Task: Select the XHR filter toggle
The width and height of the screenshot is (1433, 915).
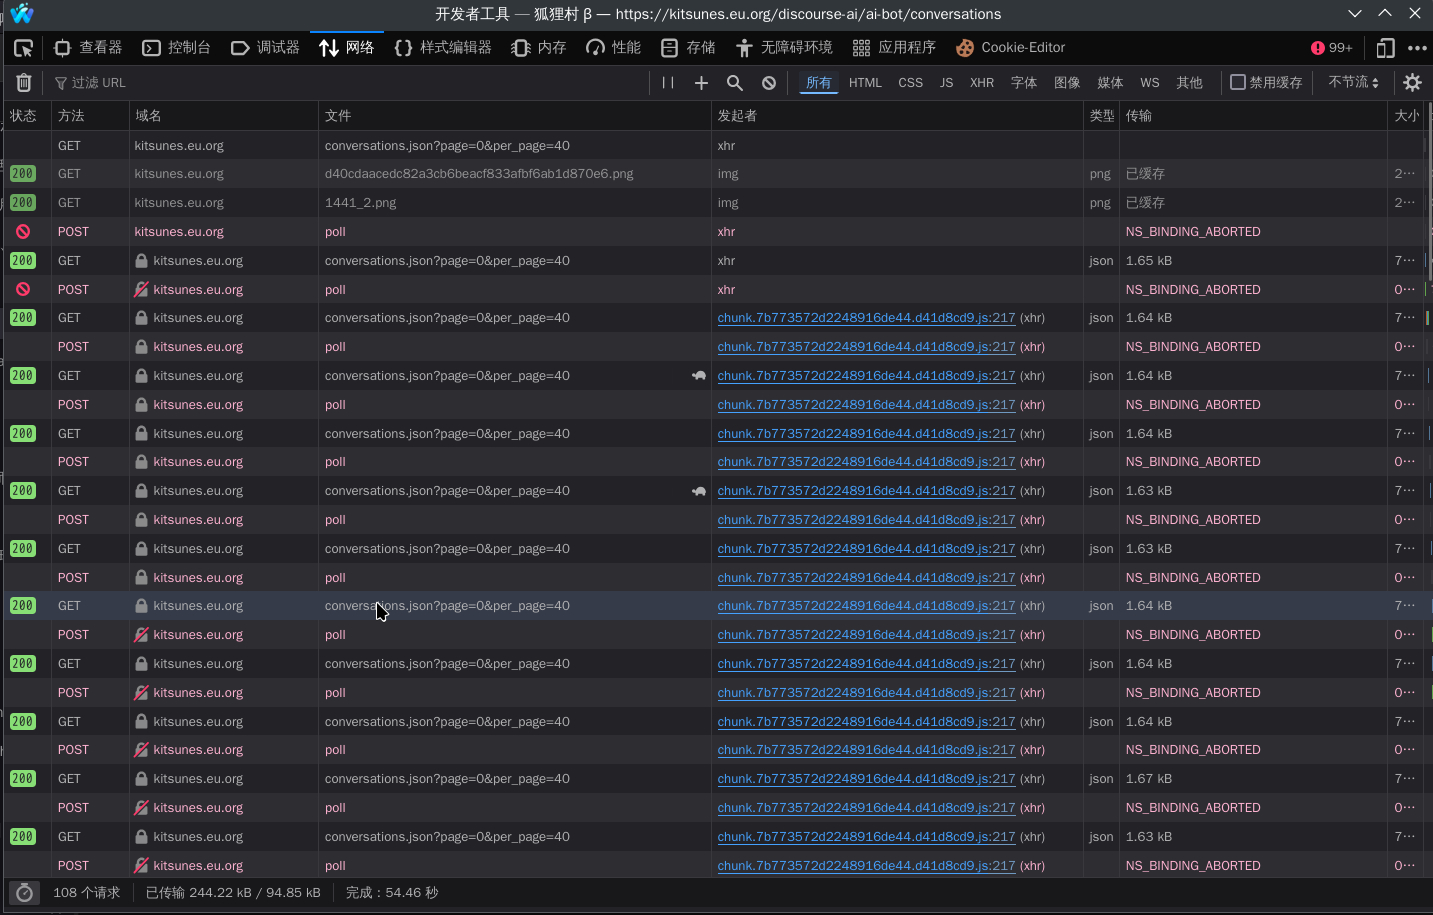Action: (x=981, y=83)
